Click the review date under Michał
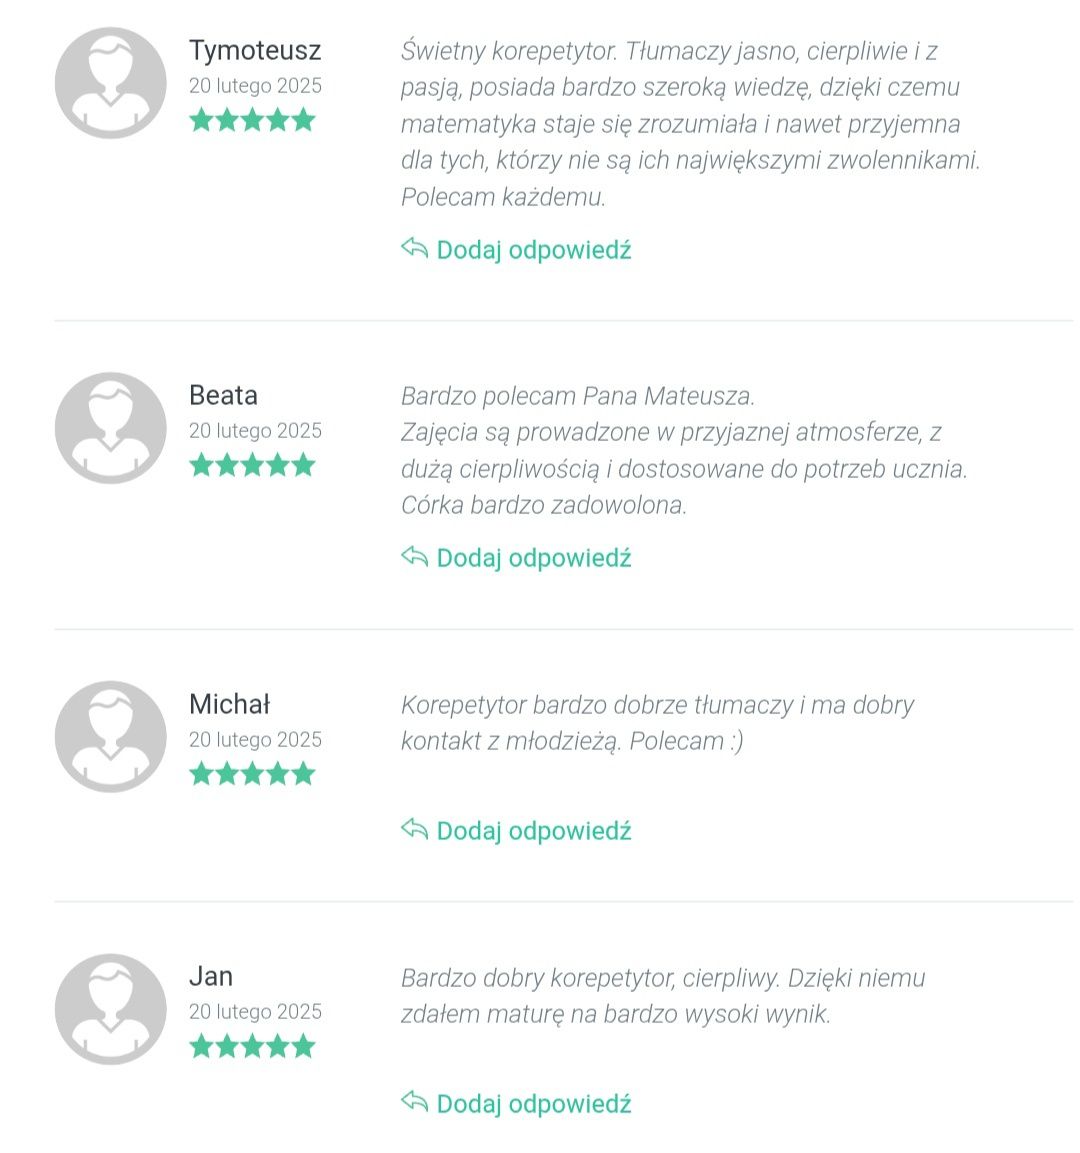Screen dimensions: 1080x1153 pyautogui.click(x=255, y=739)
